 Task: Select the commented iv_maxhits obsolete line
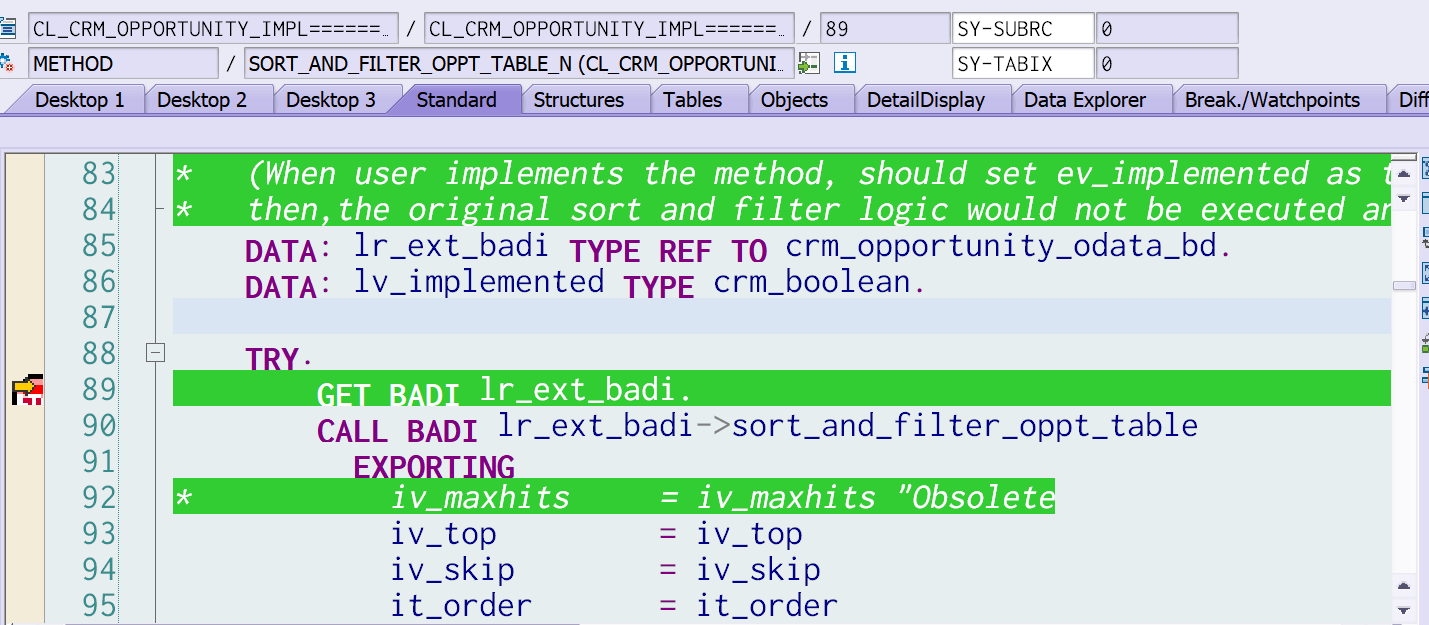[600, 497]
